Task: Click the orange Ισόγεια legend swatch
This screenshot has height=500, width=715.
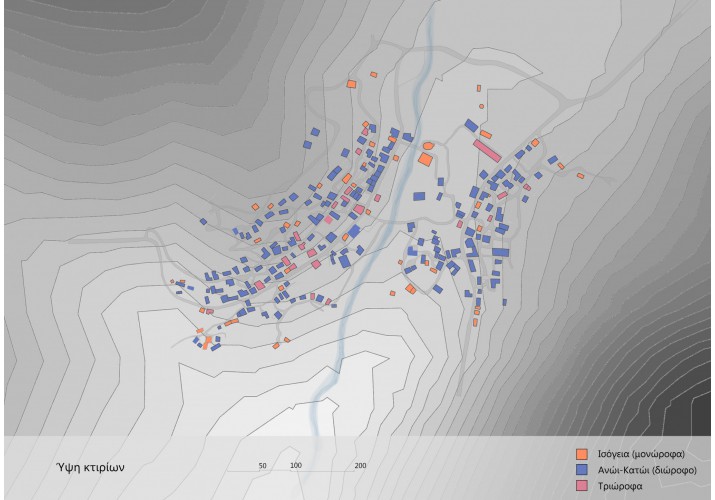Action: click(582, 454)
